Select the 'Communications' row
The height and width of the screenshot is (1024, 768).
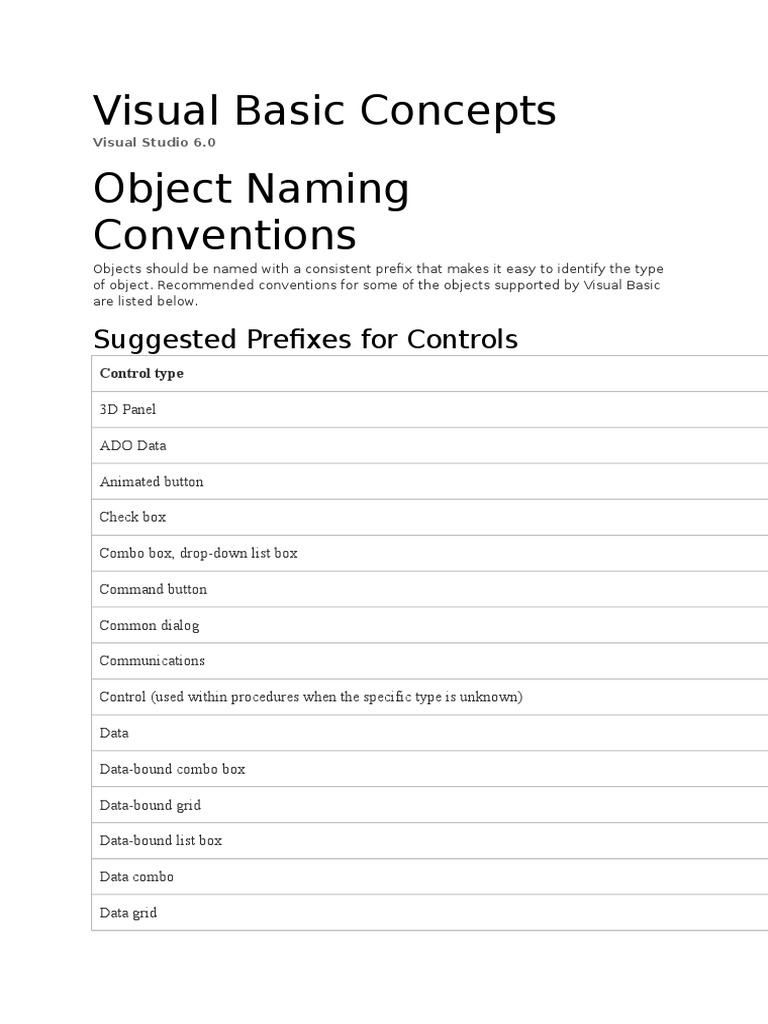tap(152, 661)
